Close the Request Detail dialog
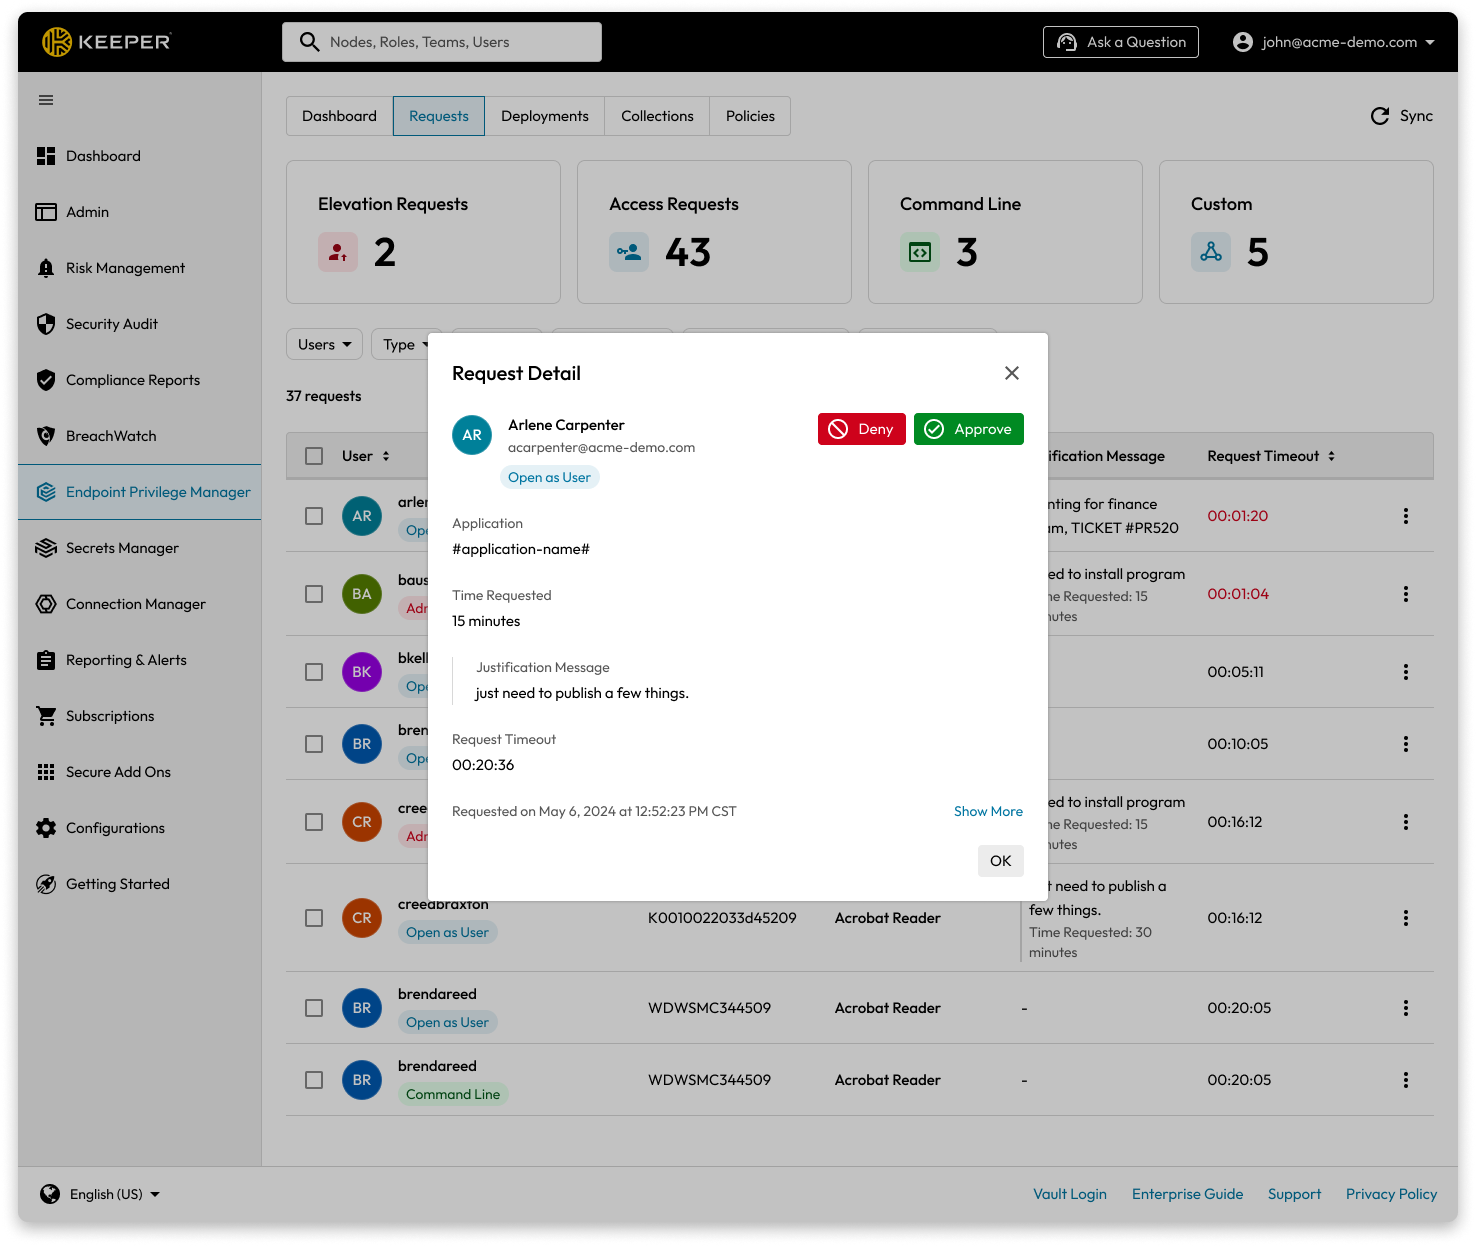The height and width of the screenshot is (1246, 1476). tap(1011, 373)
